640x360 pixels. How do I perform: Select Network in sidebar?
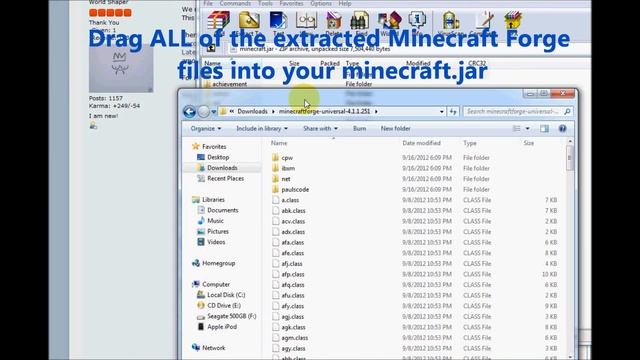click(213, 348)
